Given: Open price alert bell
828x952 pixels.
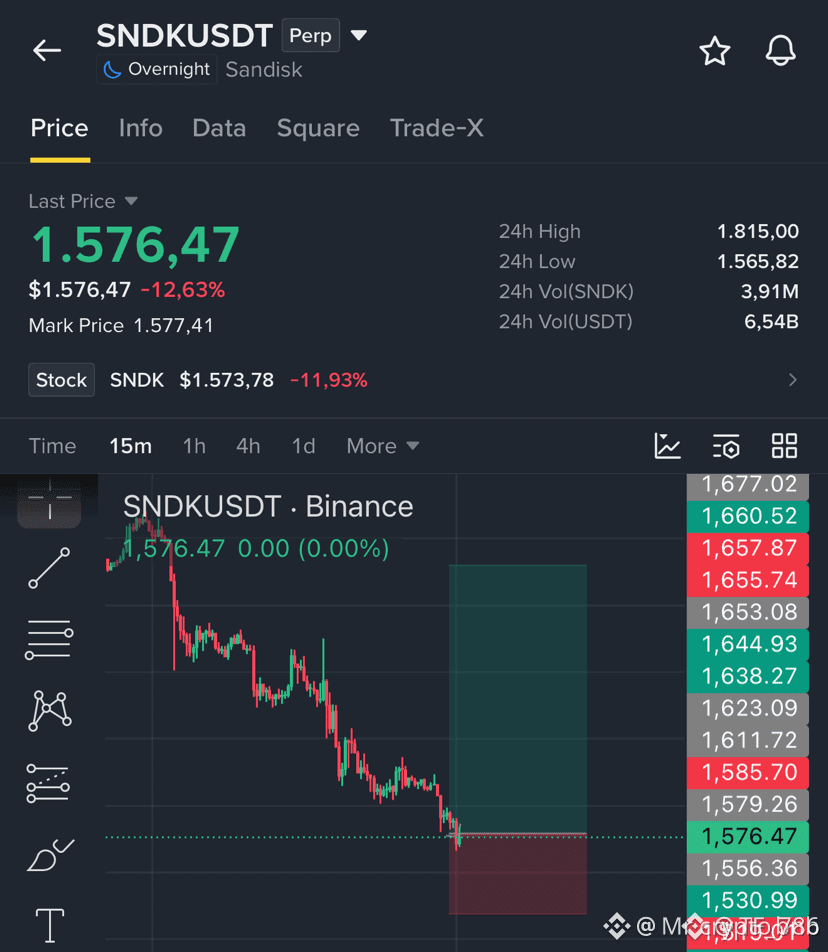Looking at the screenshot, I should click(x=780, y=50).
